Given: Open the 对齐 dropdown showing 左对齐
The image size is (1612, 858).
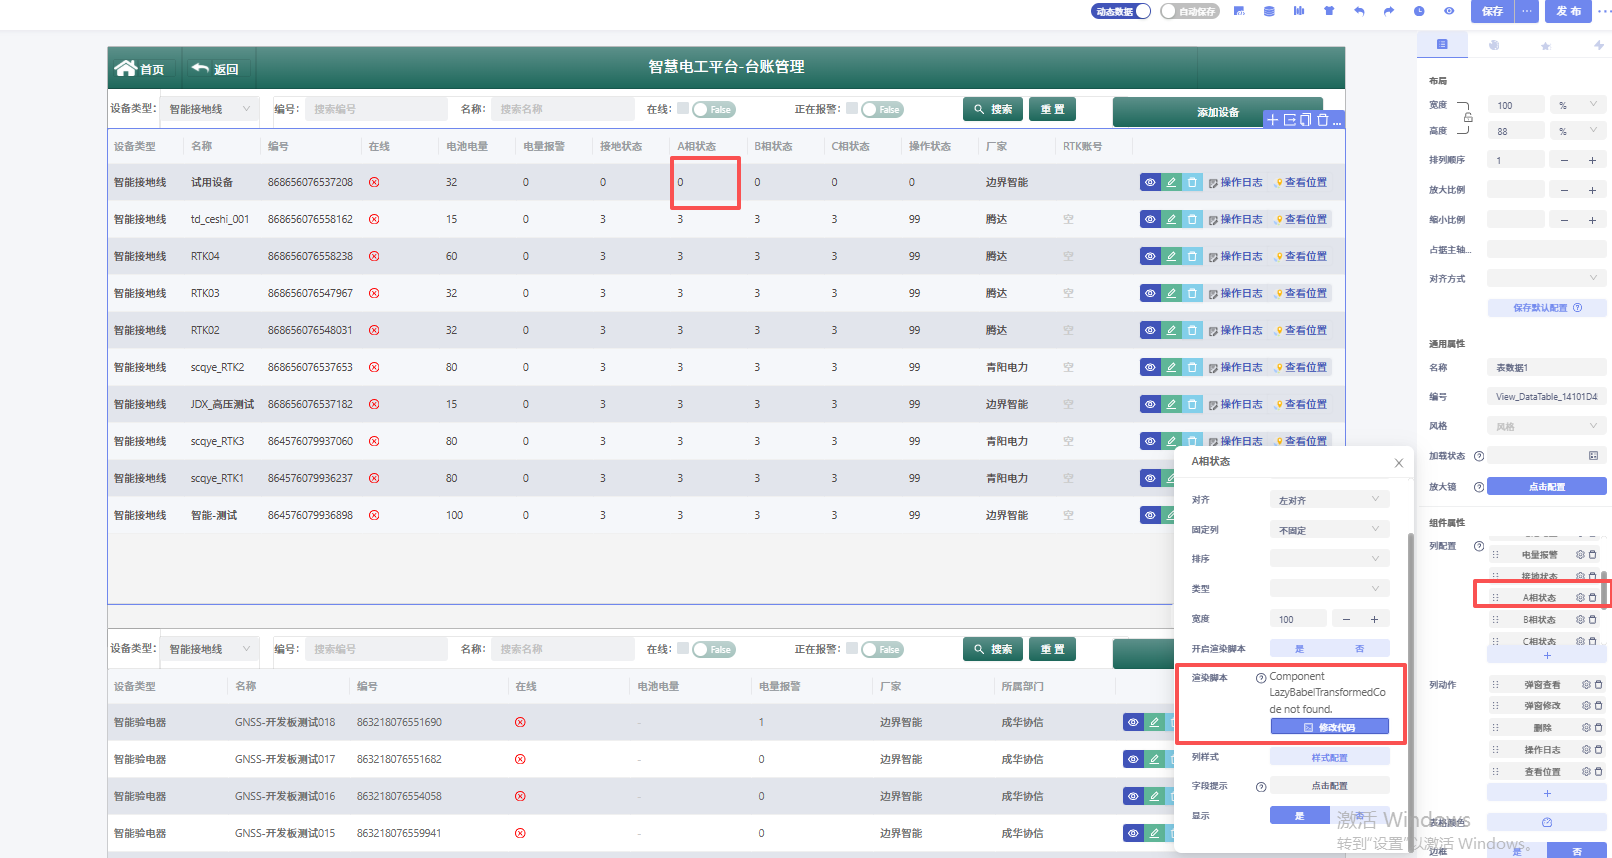Looking at the screenshot, I should pyautogui.click(x=1329, y=500).
